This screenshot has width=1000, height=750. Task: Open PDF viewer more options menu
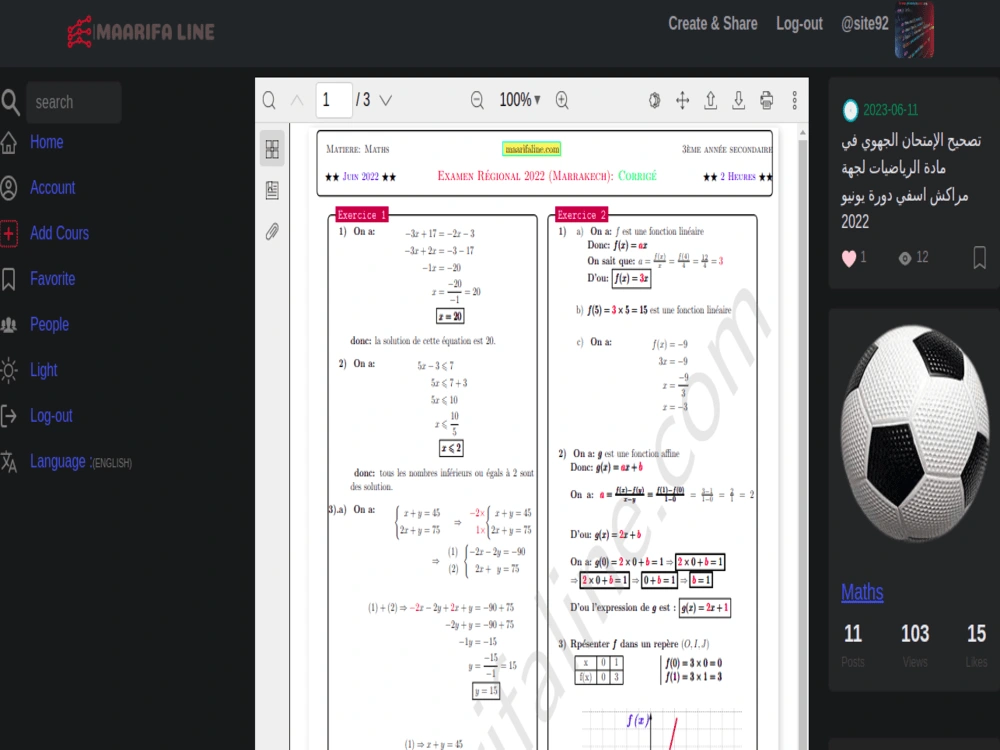[x=795, y=100]
